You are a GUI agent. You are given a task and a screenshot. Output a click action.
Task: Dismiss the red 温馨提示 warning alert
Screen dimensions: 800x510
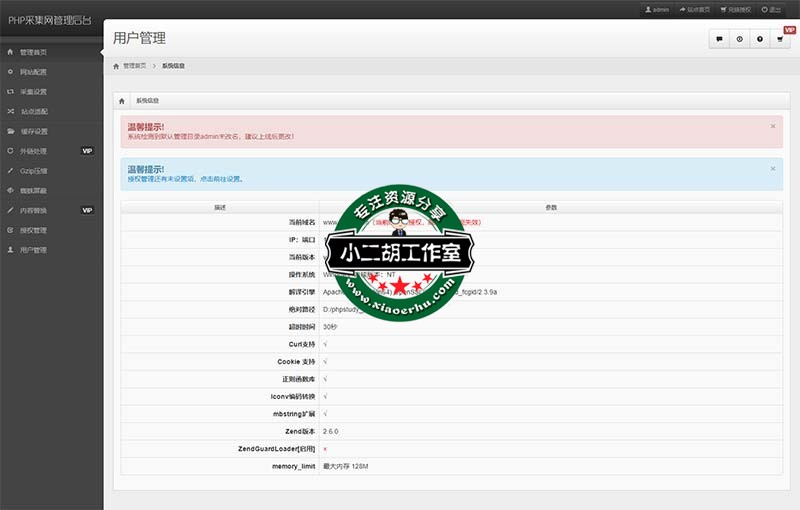point(772,127)
